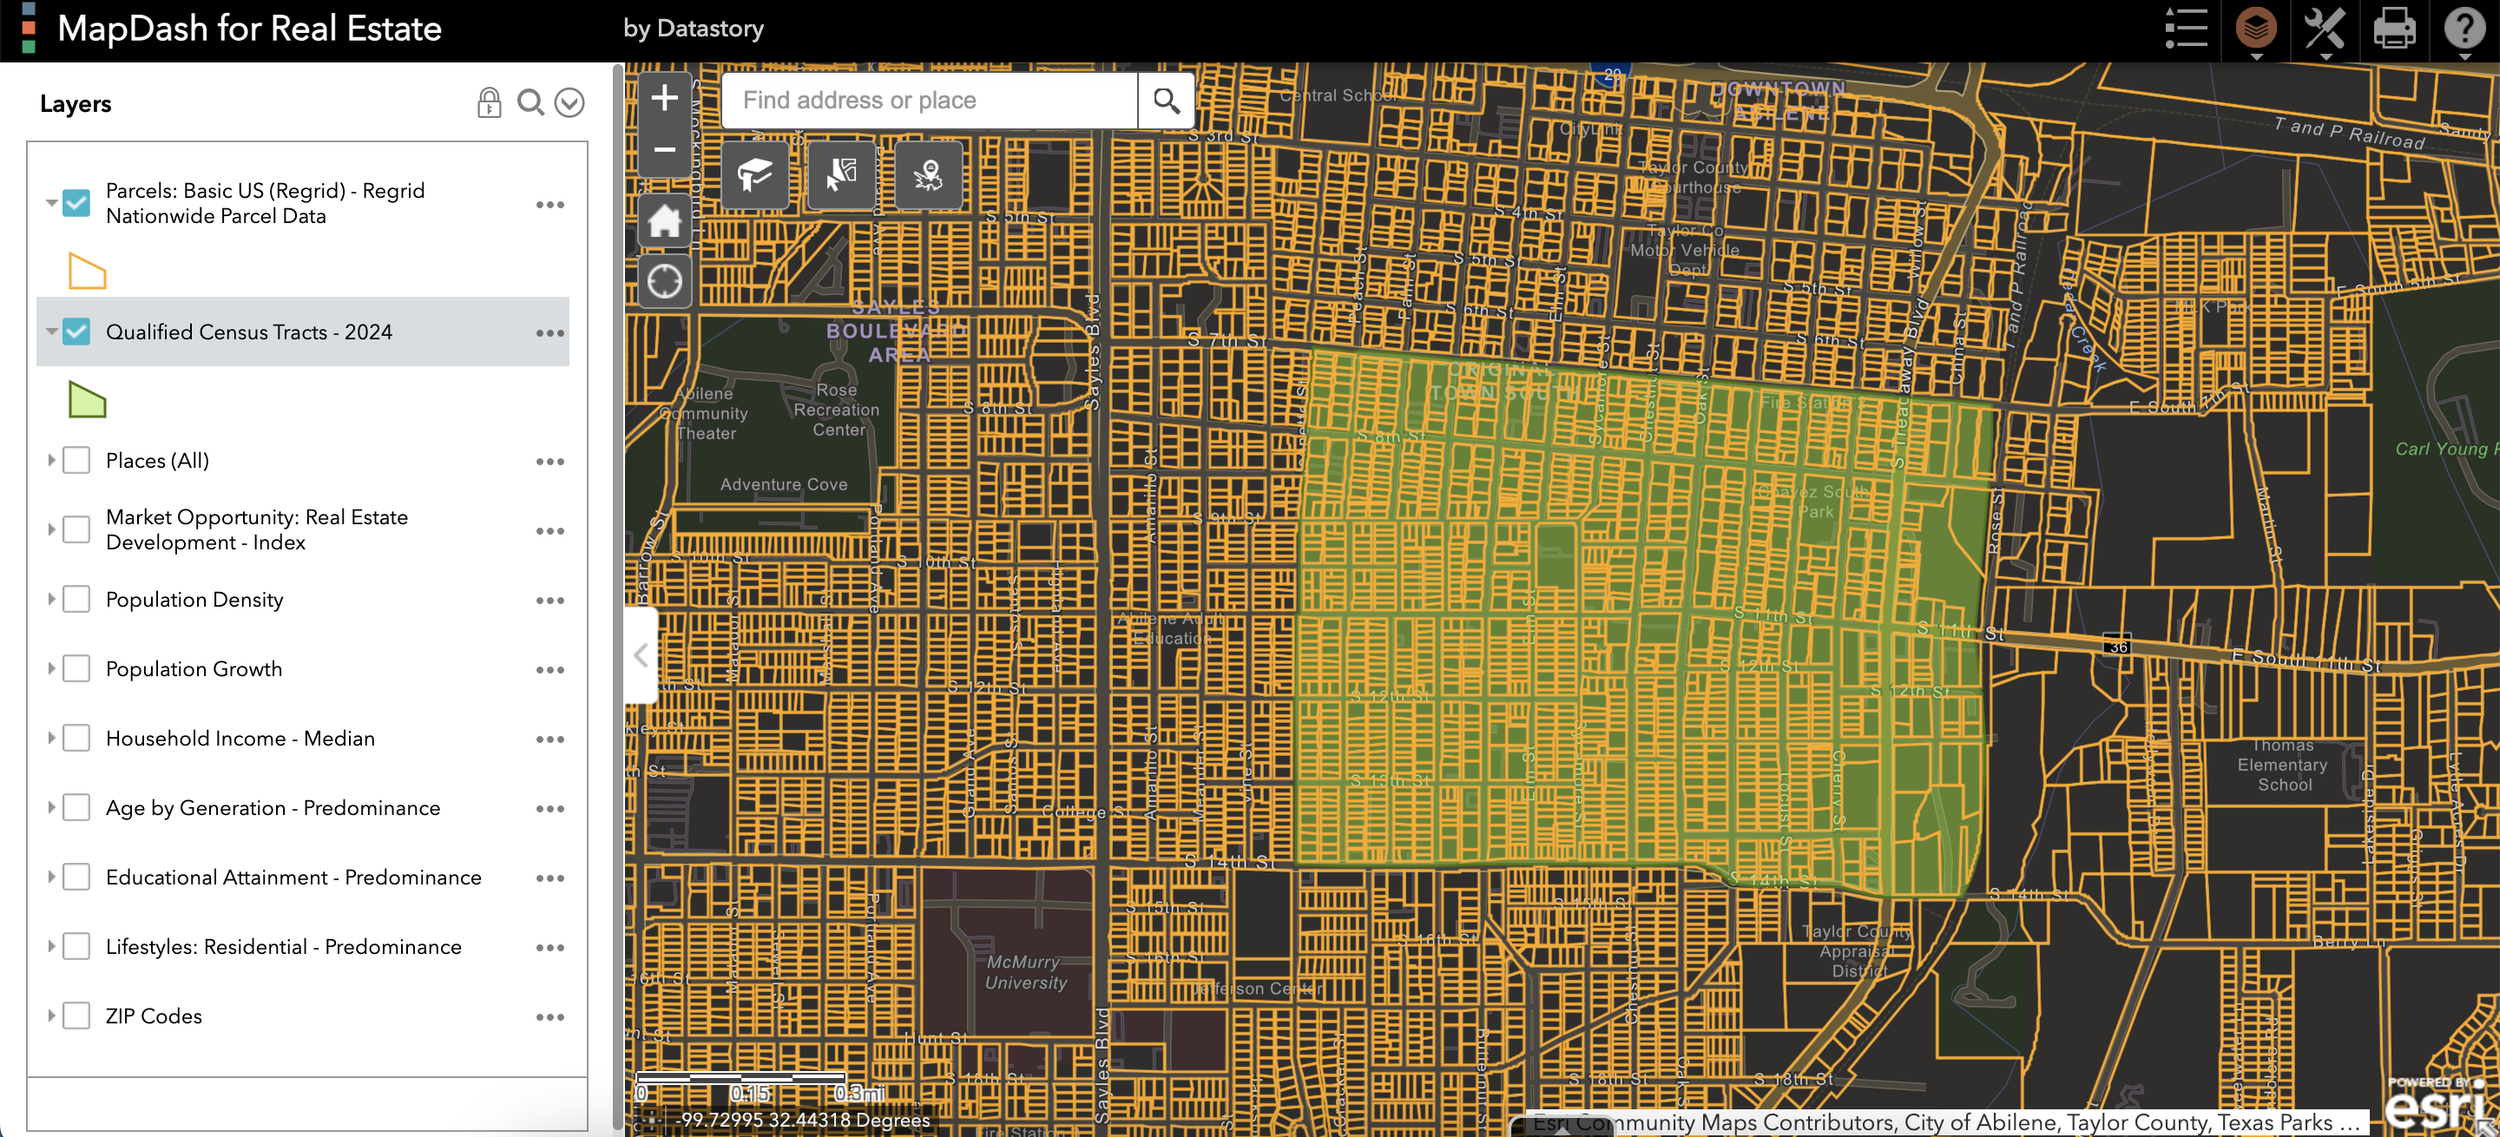Disable the Qualified Census Tracts - 2024 layer
Image resolution: width=2500 pixels, height=1137 pixels.
[x=76, y=332]
